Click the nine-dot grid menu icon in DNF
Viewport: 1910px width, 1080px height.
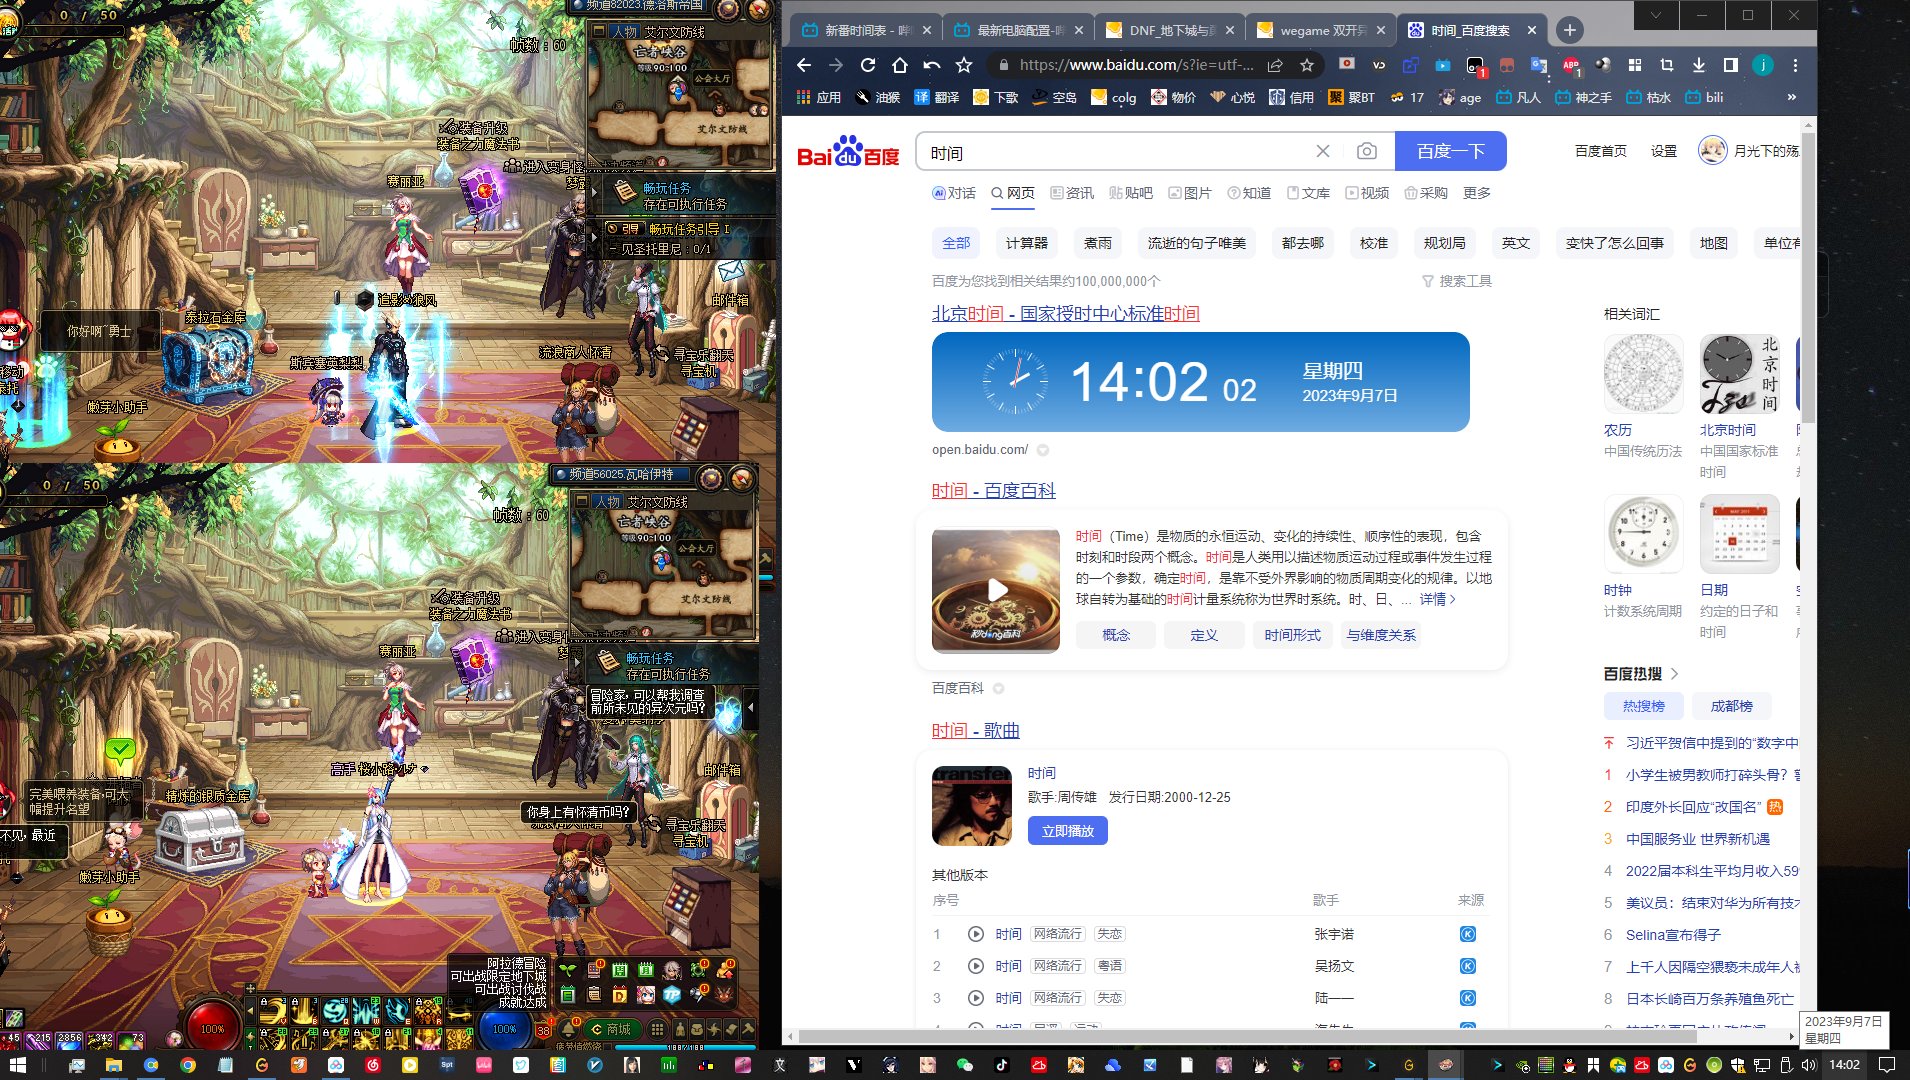[657, 1031]
